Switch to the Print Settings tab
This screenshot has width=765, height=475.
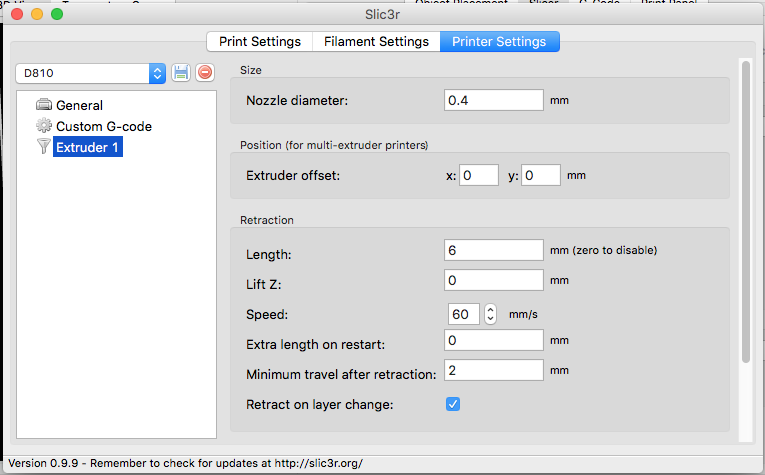[x=260, y=42]
